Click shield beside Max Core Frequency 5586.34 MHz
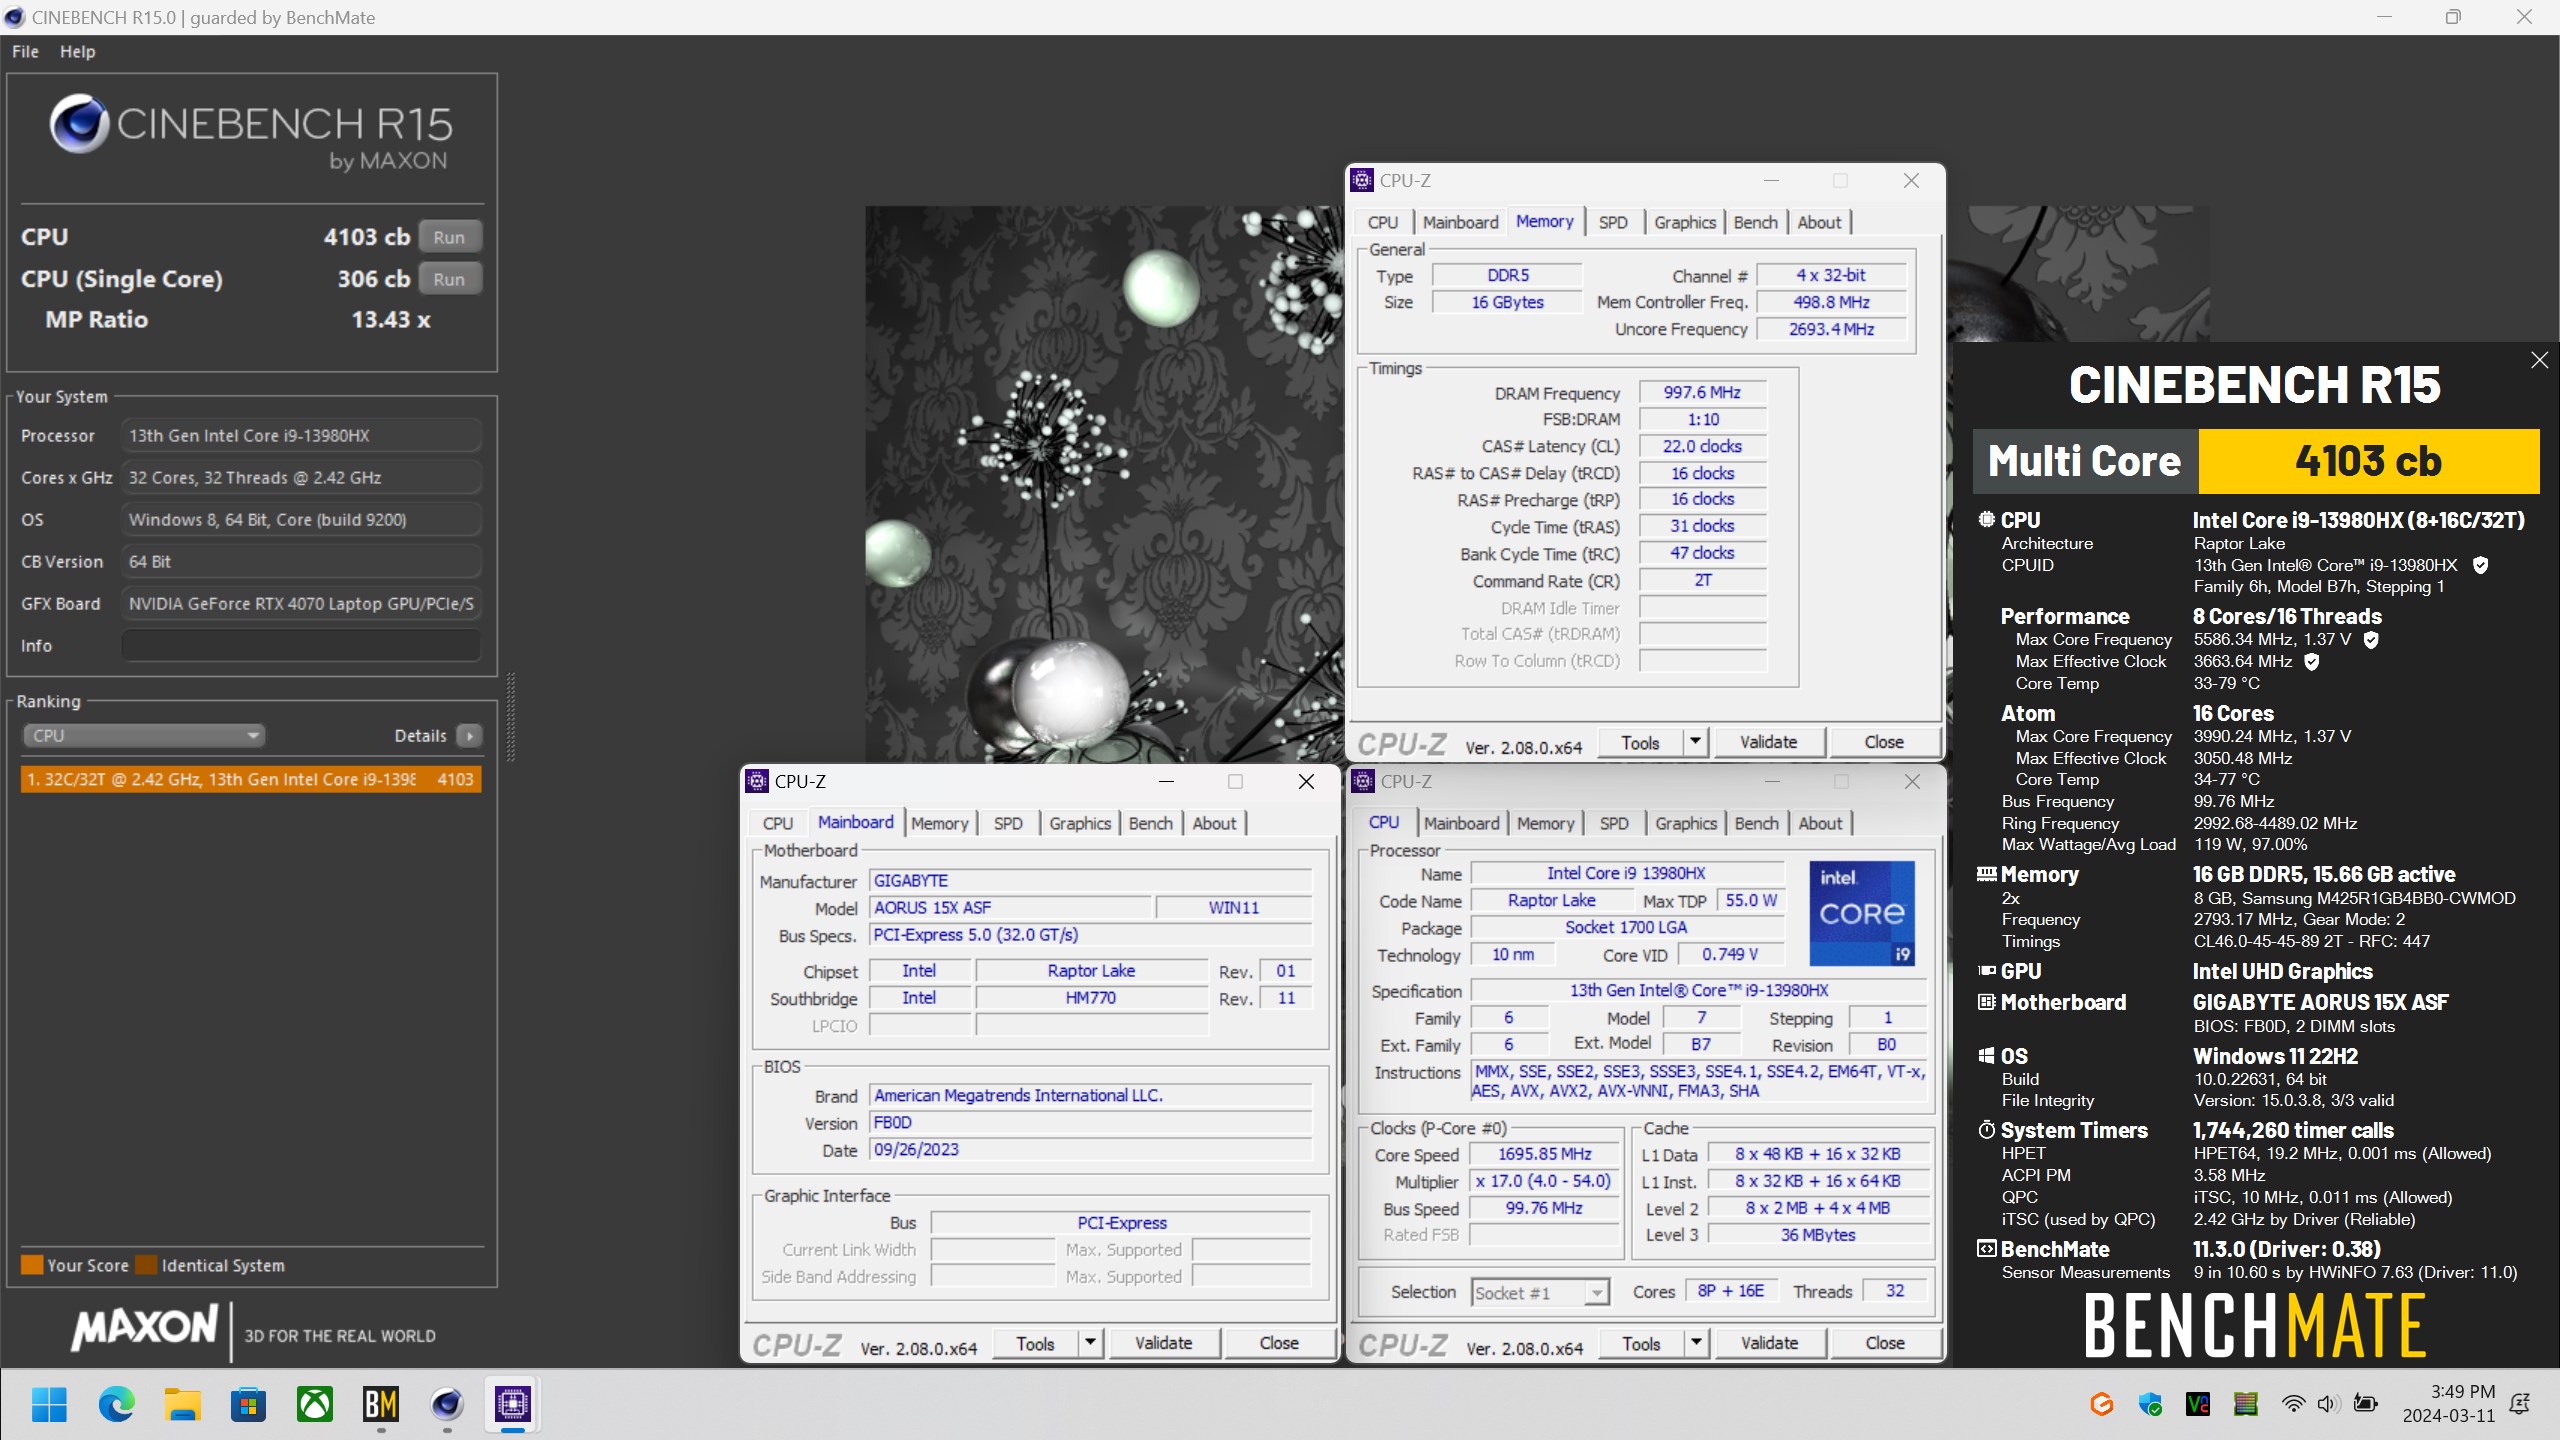The height and width of the screenshot is (1440, 2560). tap(2371, 640)
